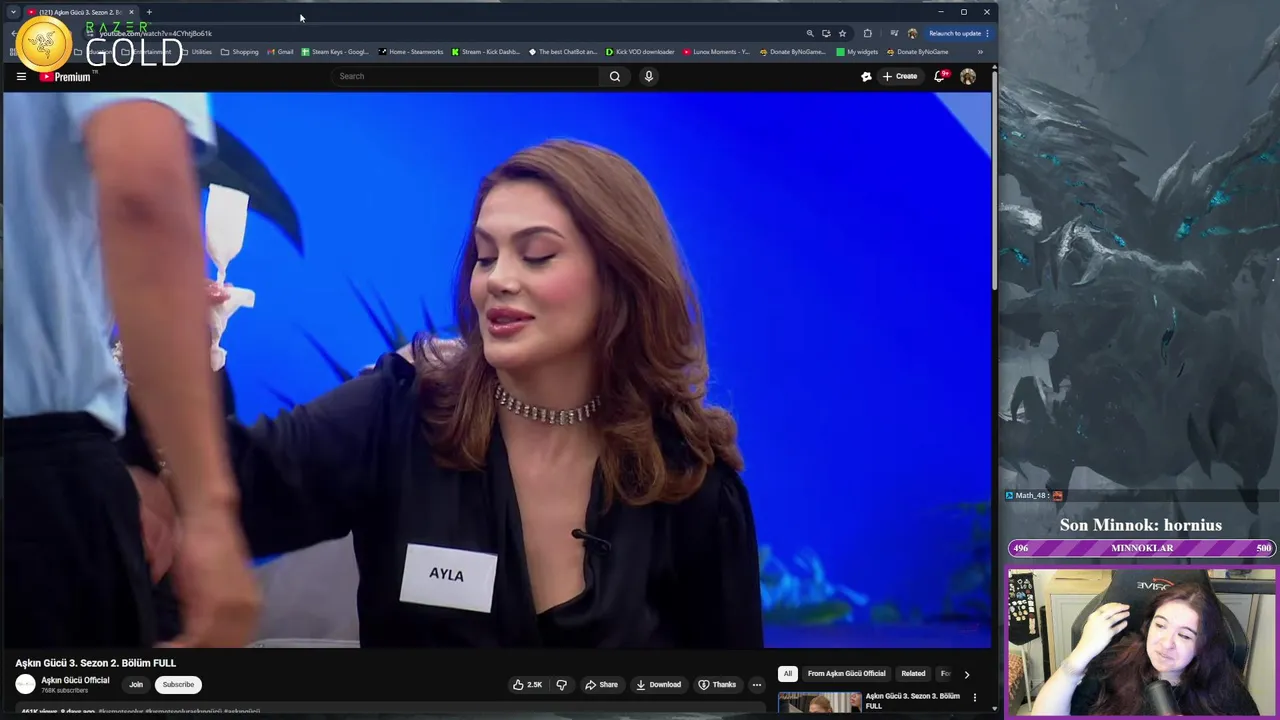Click the sparkle icon left of Create
Viewport: 1280px width, 720px height.
866,76
